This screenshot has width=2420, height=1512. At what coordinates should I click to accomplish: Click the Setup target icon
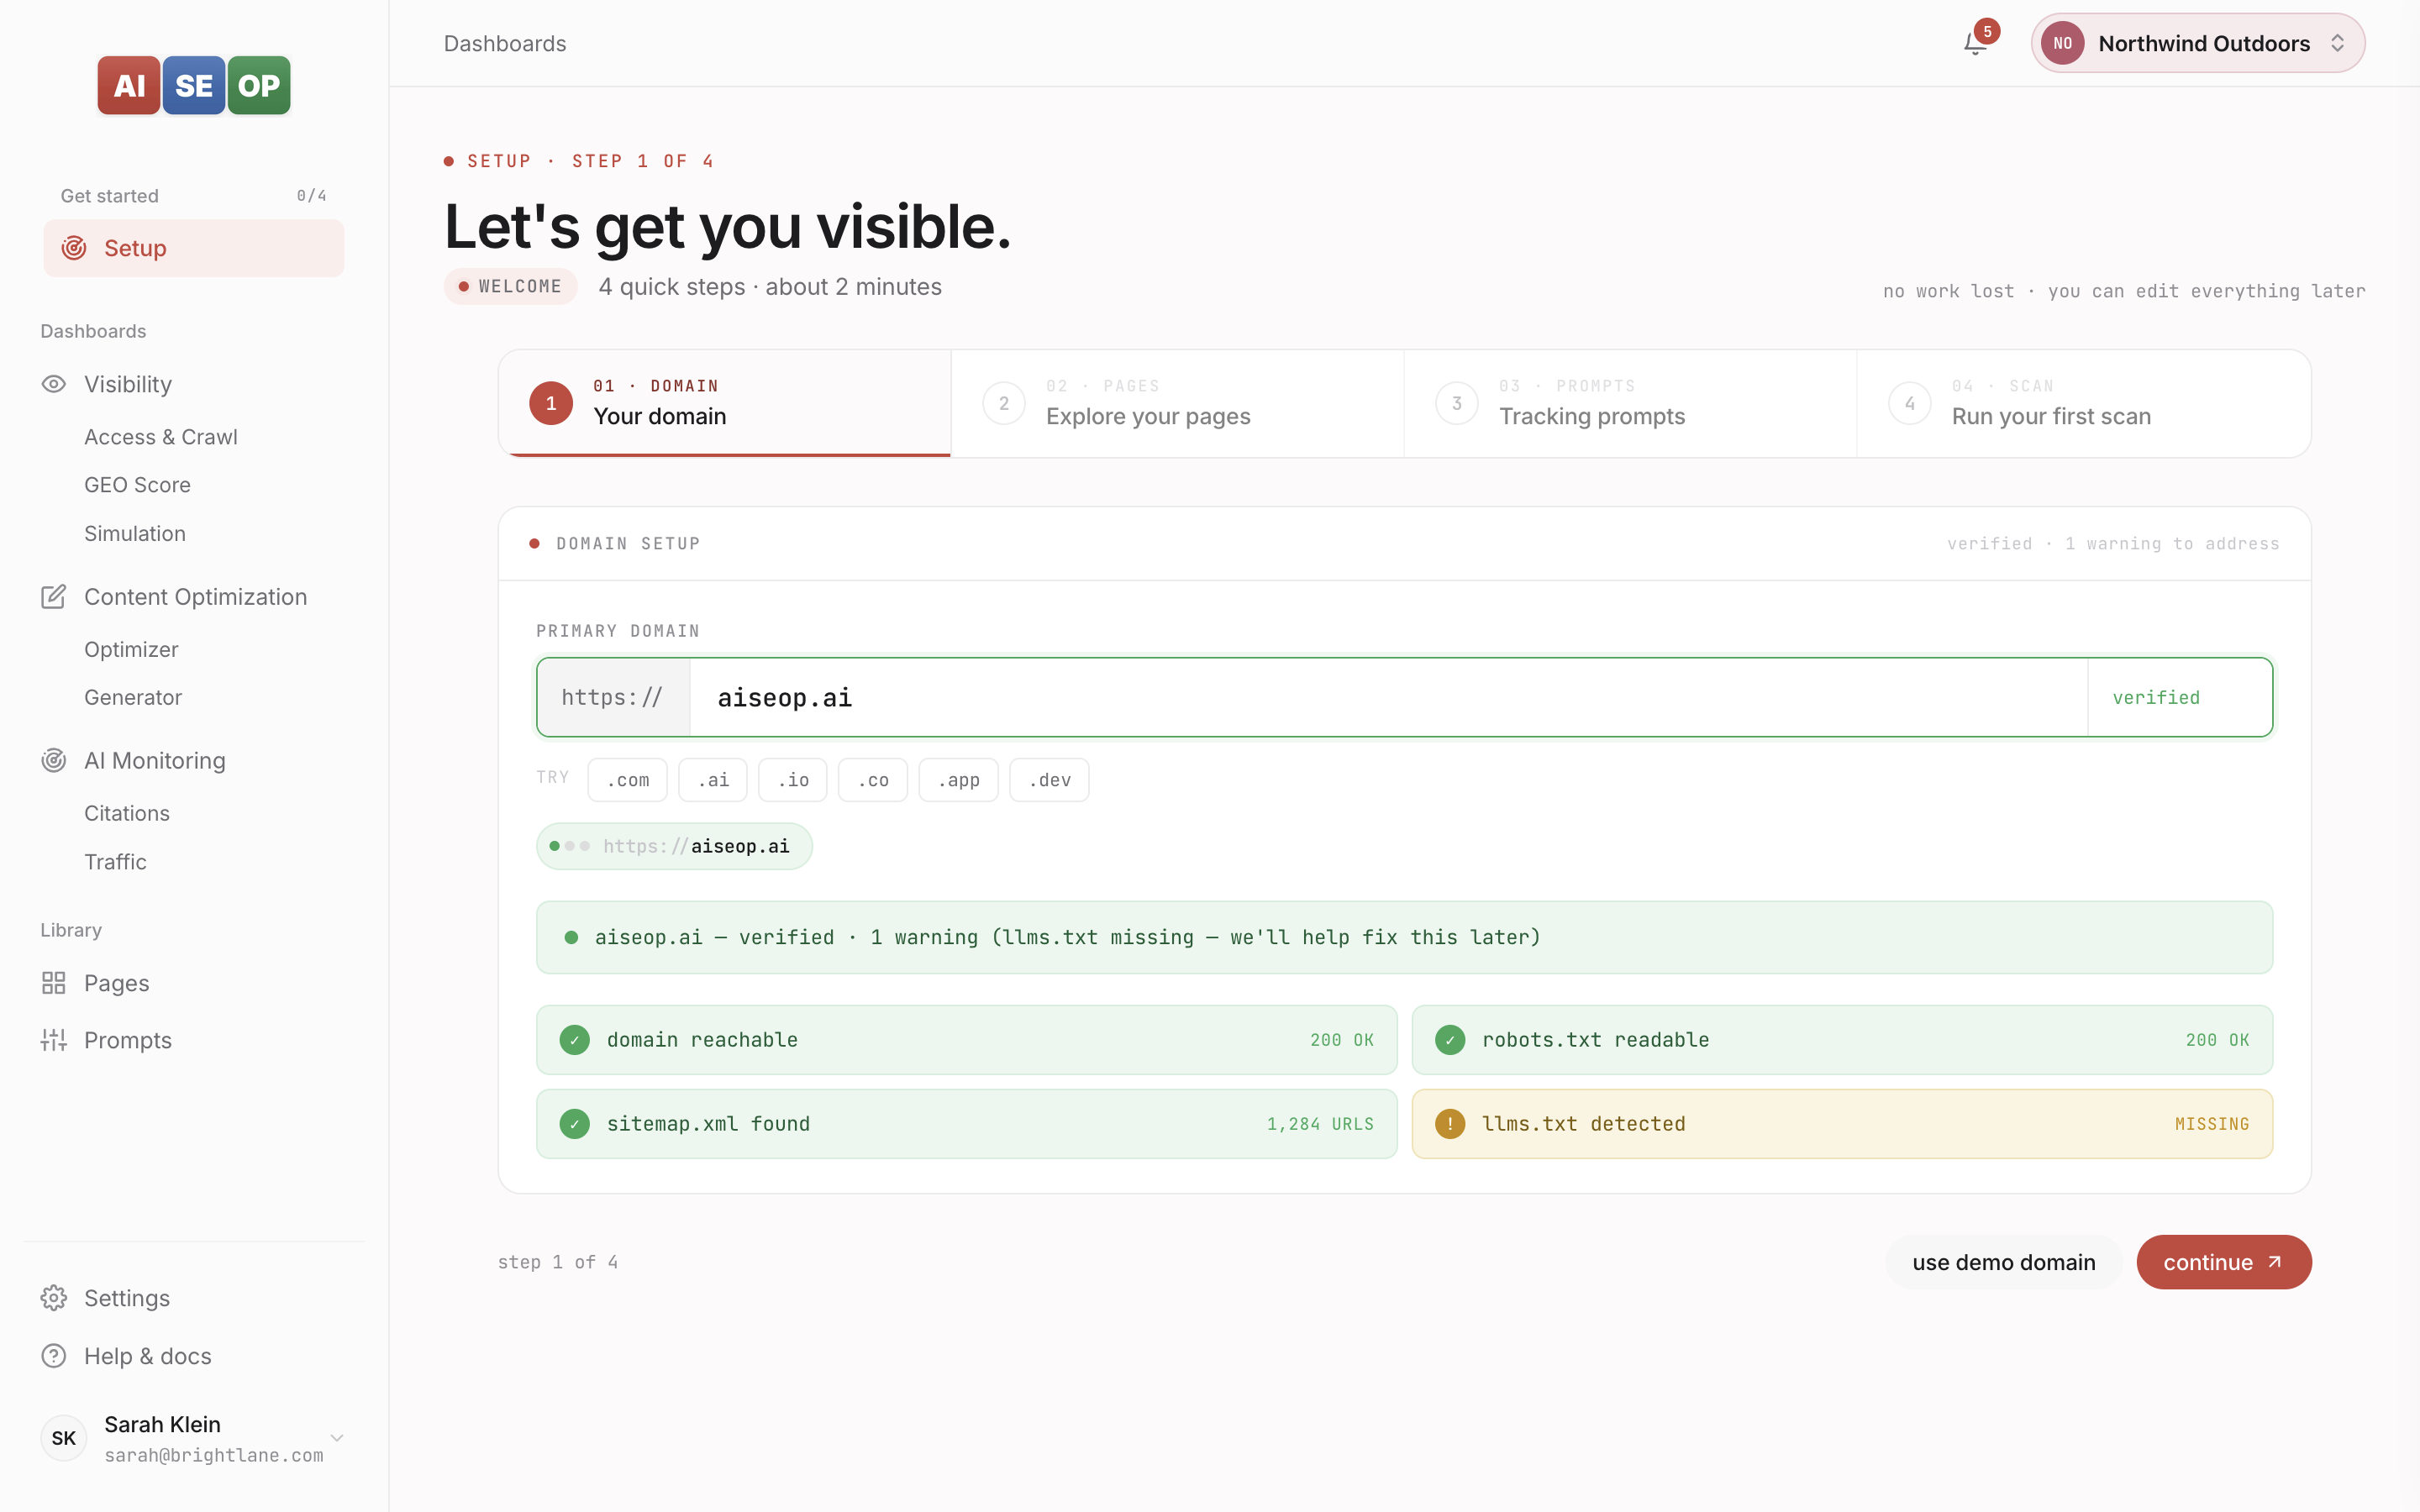(x=74, y=248)
